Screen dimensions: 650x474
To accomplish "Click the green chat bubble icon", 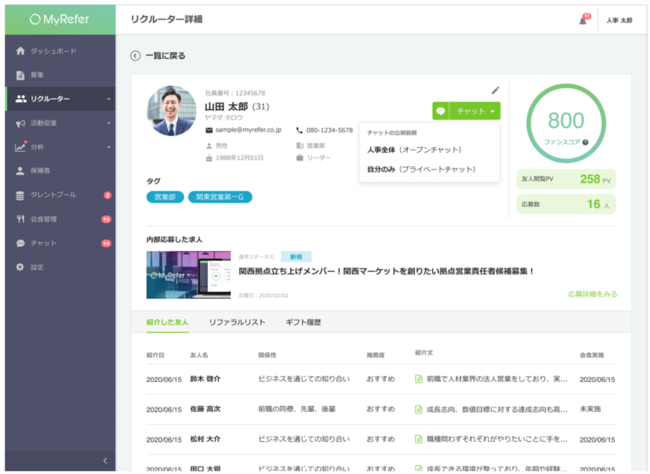I will tap(441, 111).
